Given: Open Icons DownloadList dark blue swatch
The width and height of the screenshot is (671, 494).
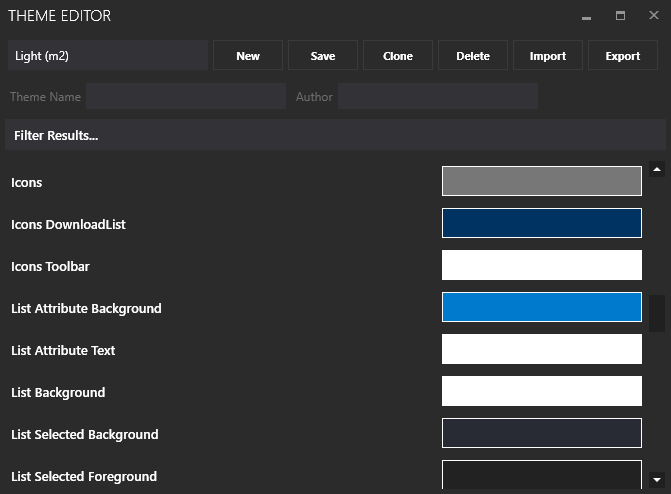Looking at the screenshot, I should click(542, 223).
